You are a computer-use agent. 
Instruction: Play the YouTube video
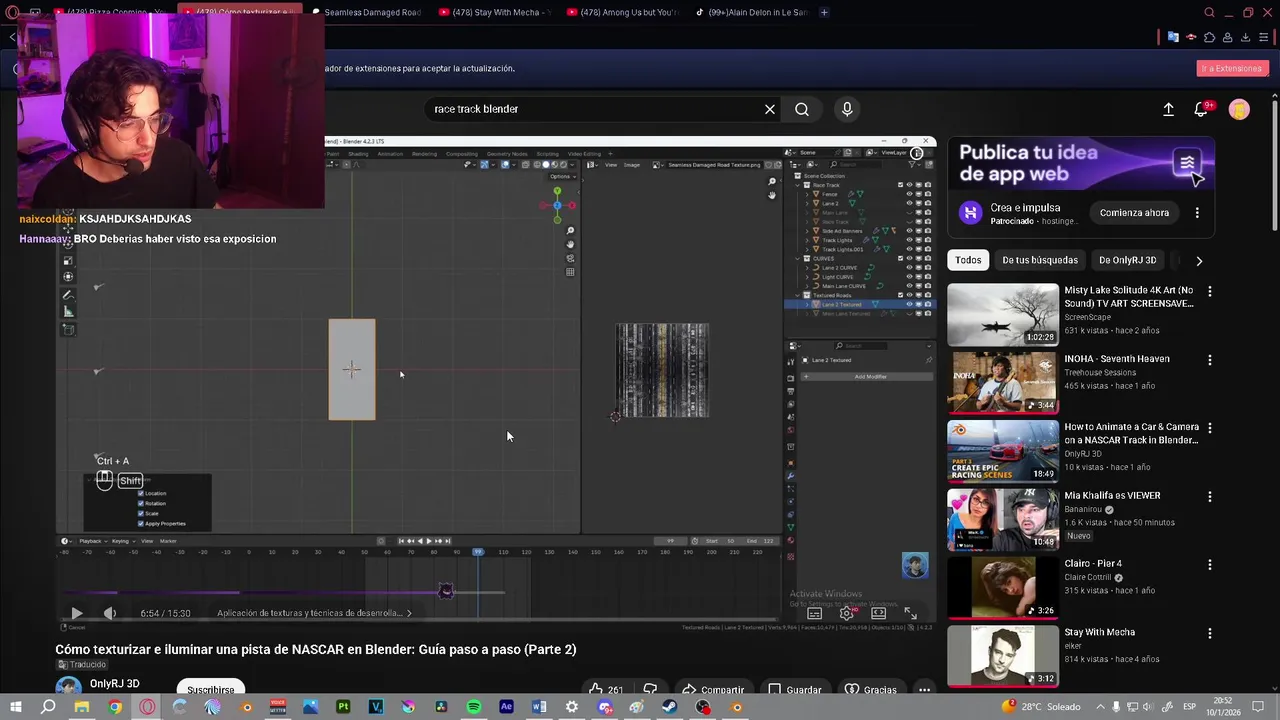(x=76, y=613)
